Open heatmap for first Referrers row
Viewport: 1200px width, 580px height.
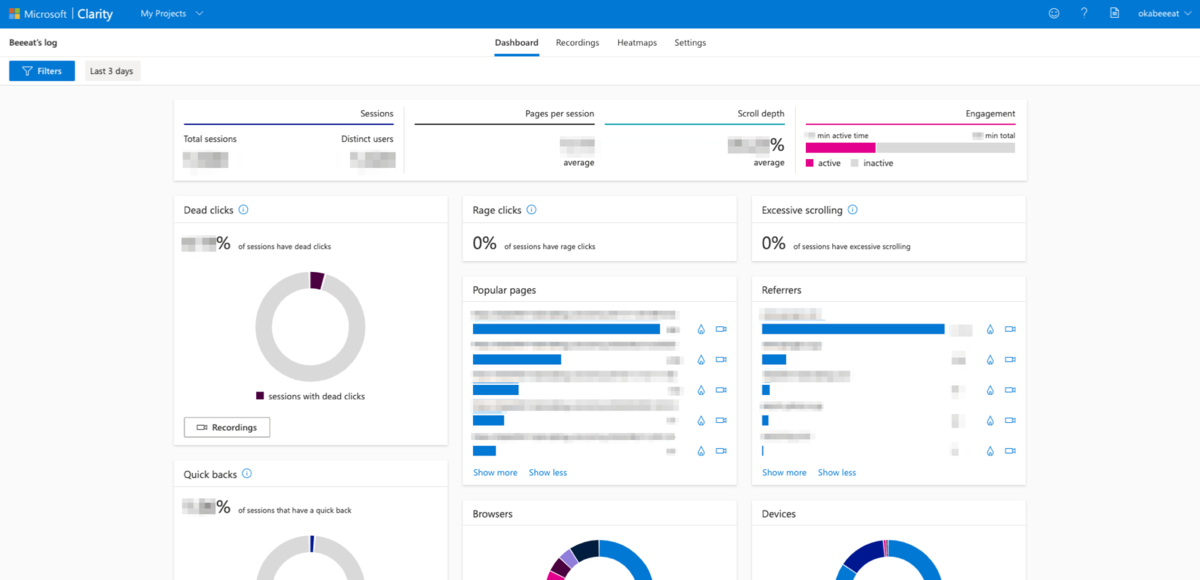(990, 329)
